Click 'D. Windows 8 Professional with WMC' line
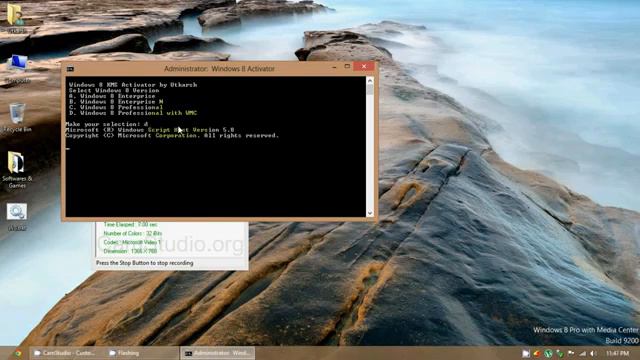Screen dimensions: 640x360 [133, 113]
